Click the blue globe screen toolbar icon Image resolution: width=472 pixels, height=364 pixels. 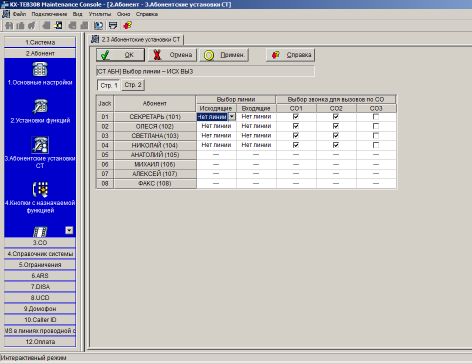tap(98, 25)
